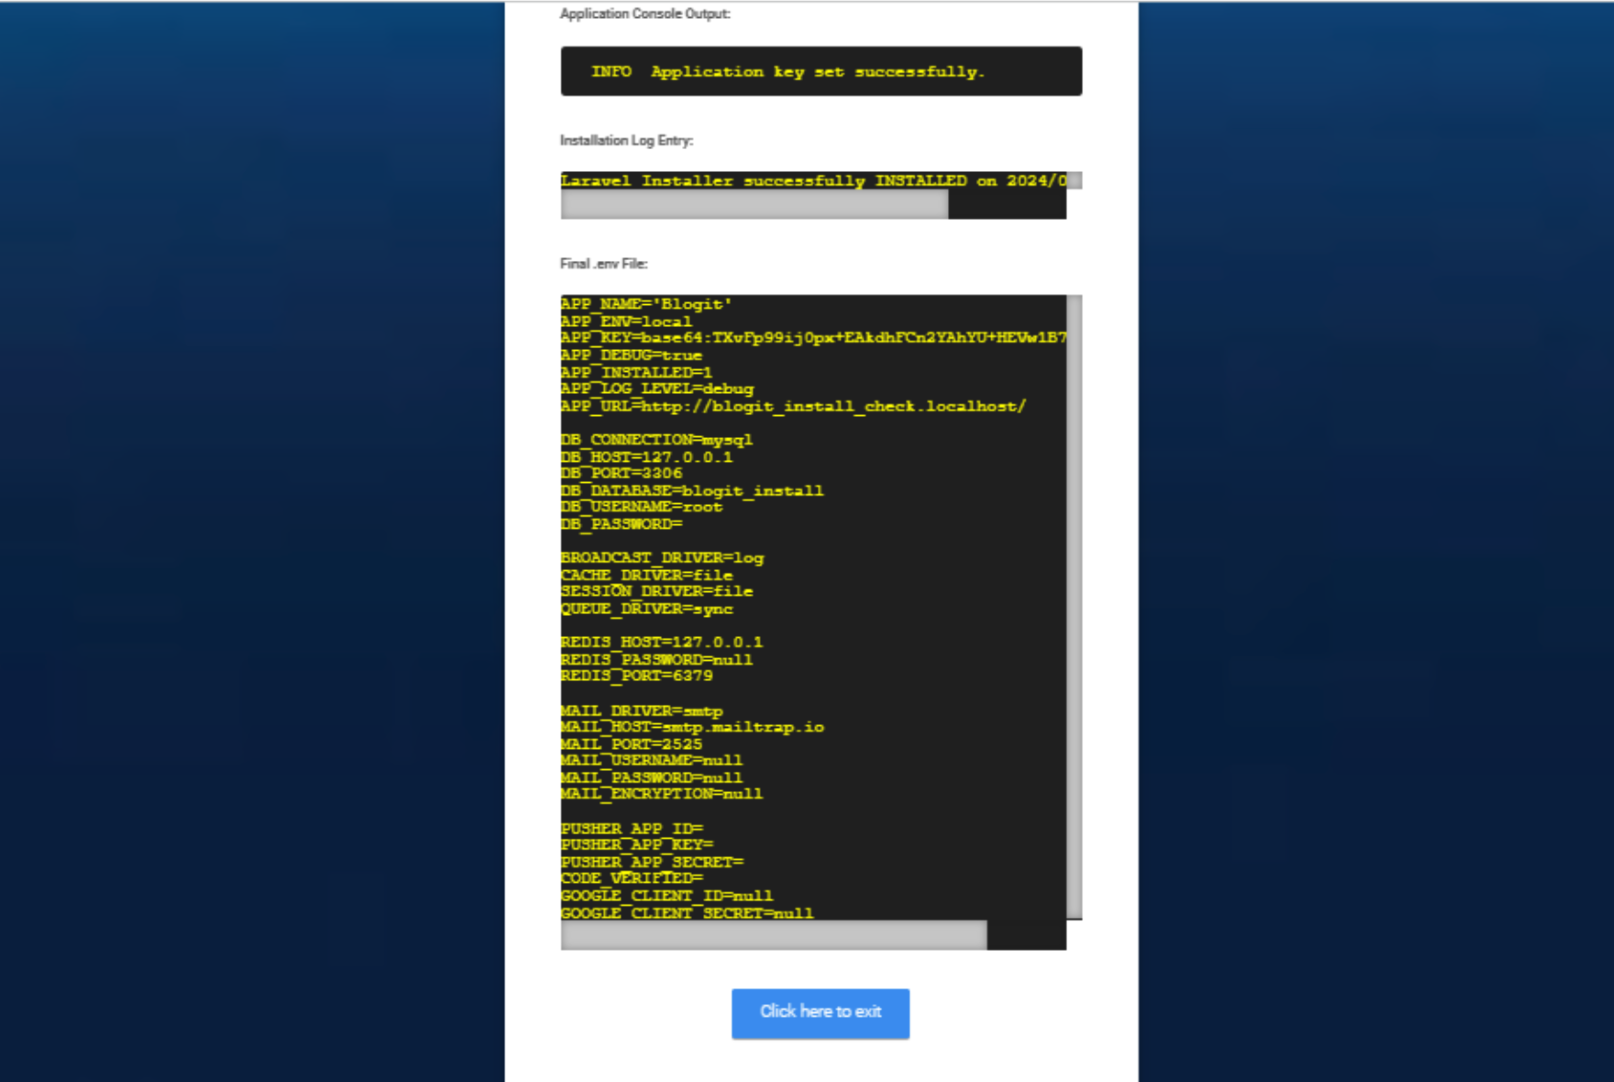1614x1082 pixels.
Task: Click the 'Click here to exit' button
Action: click(820, 1013)
